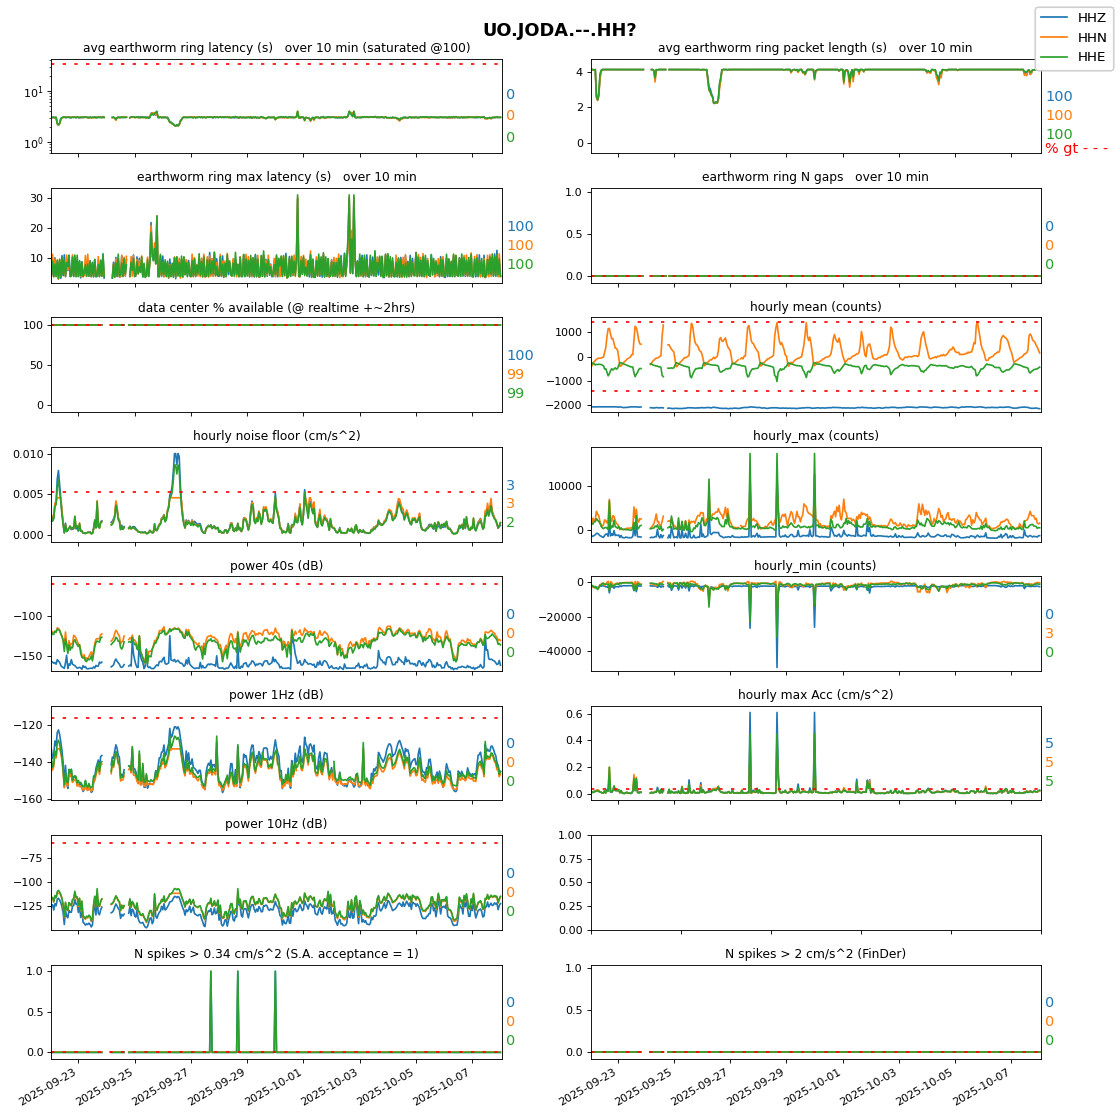Click the power 1Hz (dB) title
Screen dimensions: 1120x1120
coord(276,695)
